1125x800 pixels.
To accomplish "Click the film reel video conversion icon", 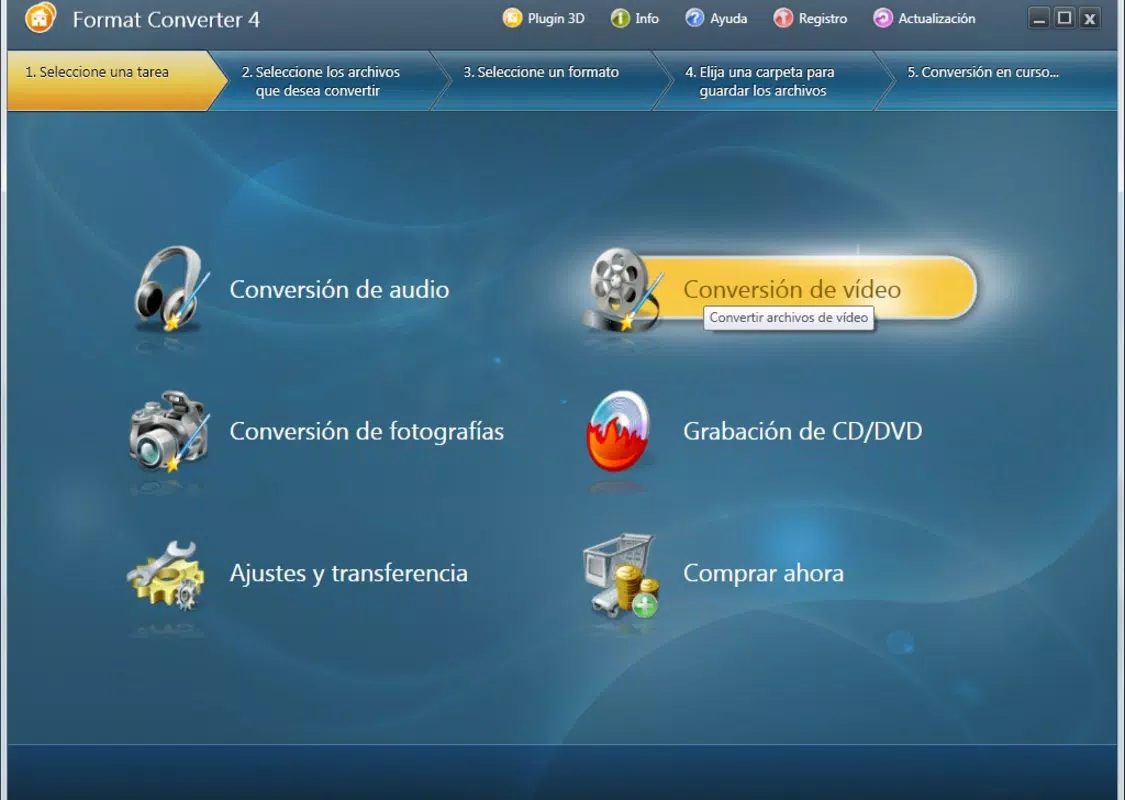I will click(x=623, y=289).
